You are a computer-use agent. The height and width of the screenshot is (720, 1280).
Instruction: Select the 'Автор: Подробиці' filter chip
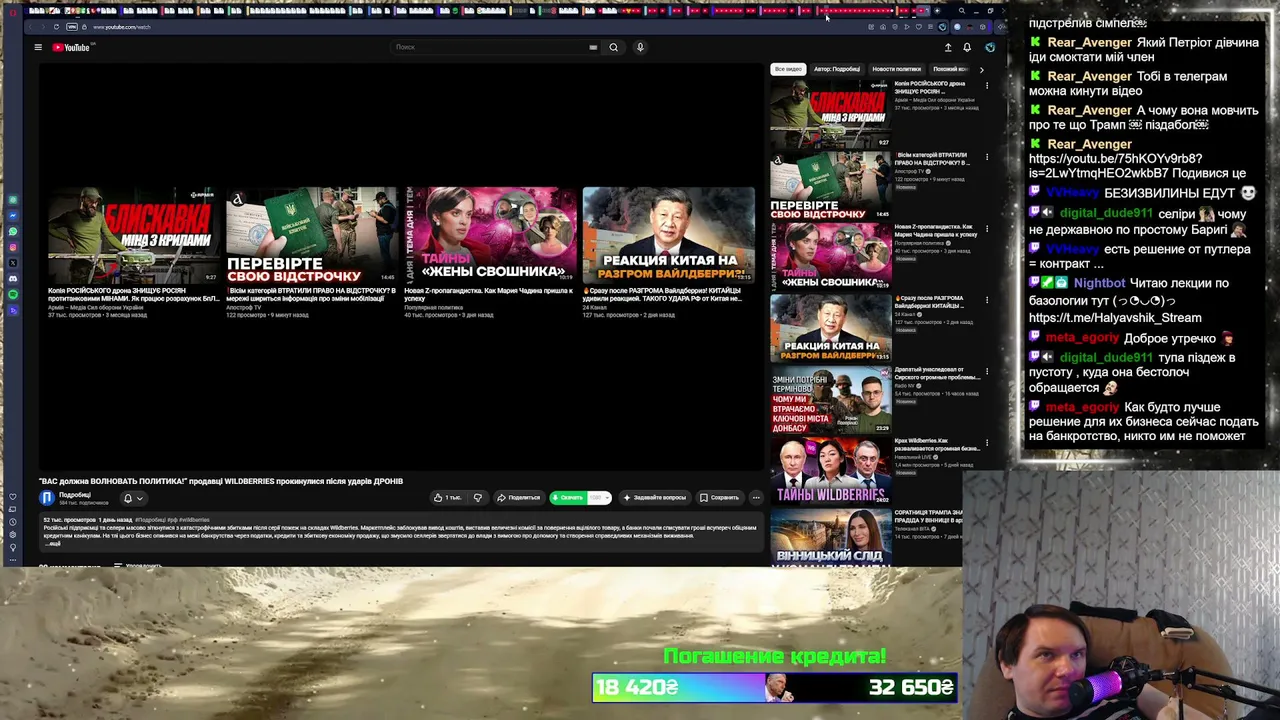(837, 69)
